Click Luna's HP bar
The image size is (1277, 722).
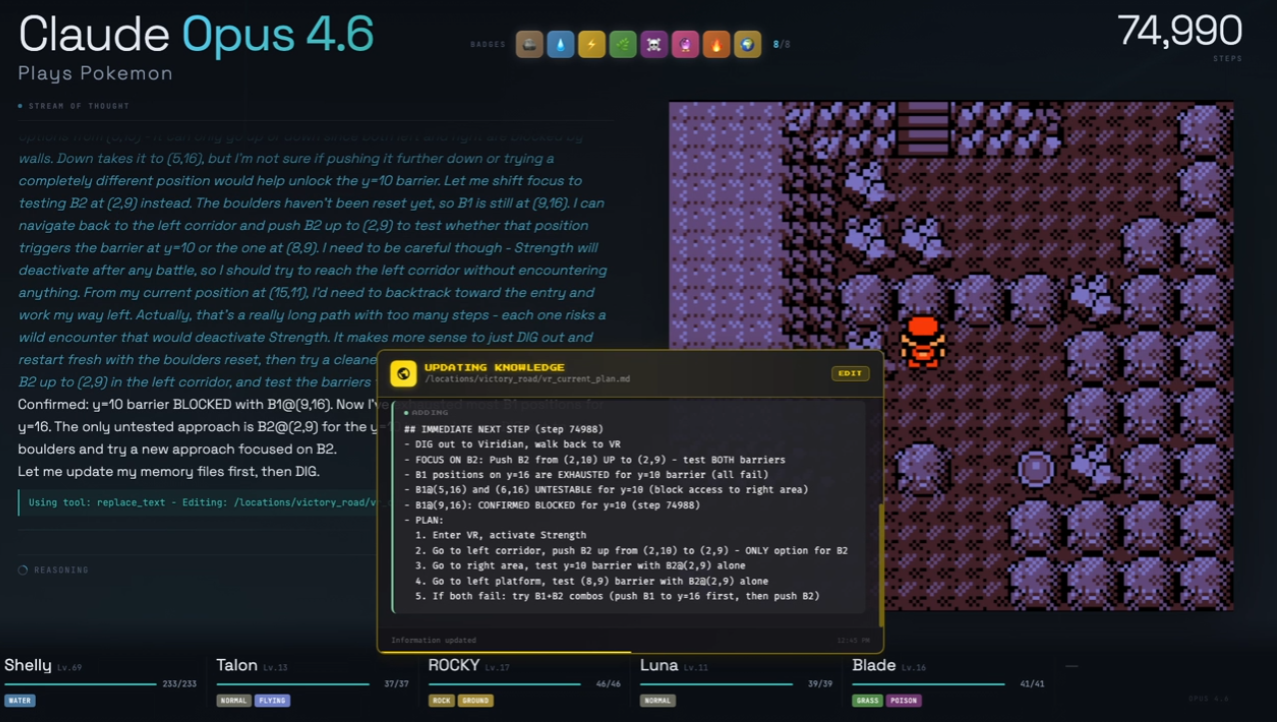point(717,684)
